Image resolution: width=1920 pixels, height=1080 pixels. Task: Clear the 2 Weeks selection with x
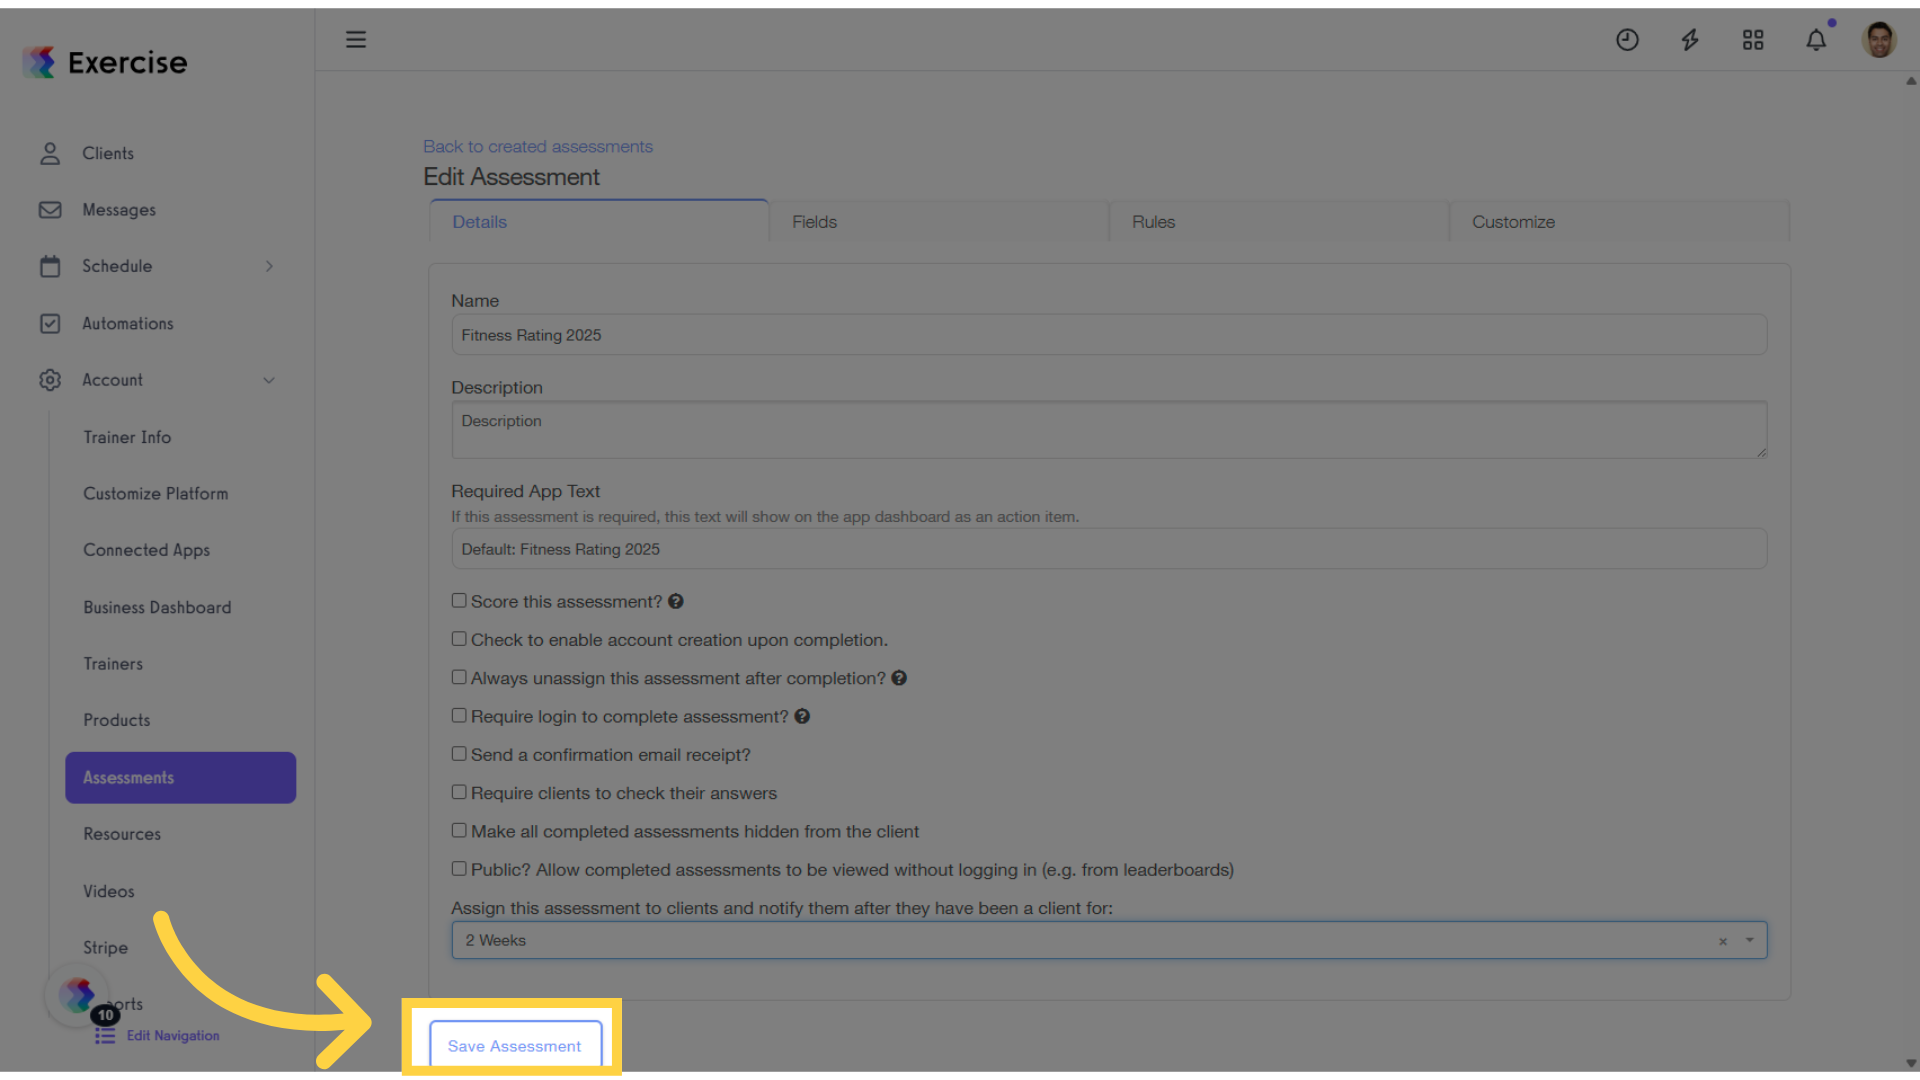[x=1723, y=941]
